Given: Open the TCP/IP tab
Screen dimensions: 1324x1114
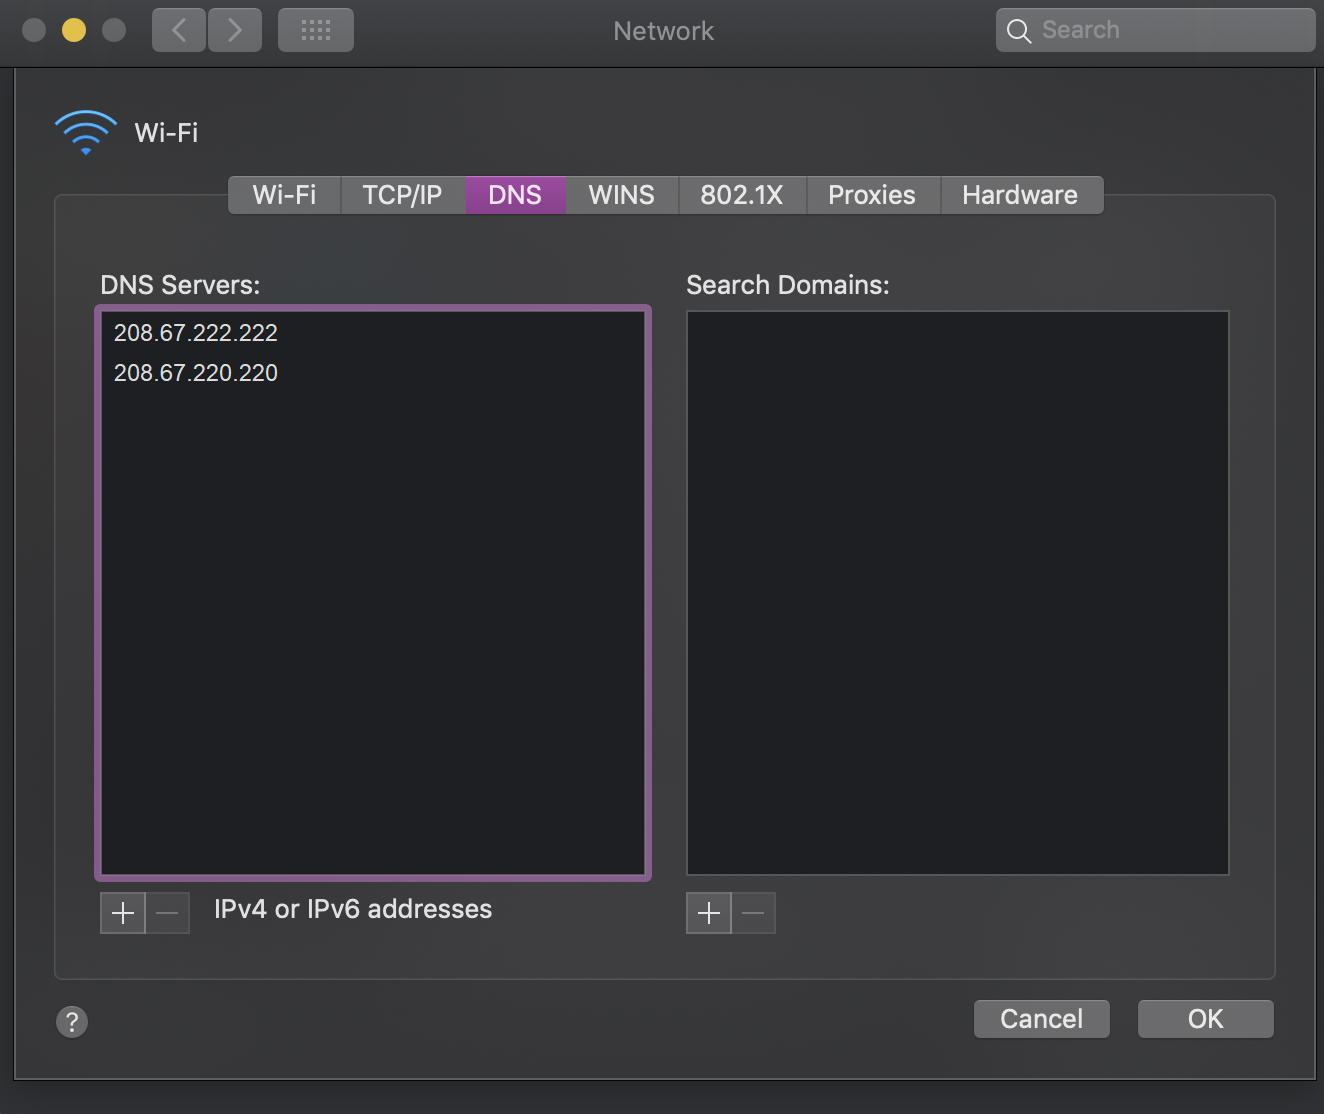Looking at the screenshot, I should 402,195.
